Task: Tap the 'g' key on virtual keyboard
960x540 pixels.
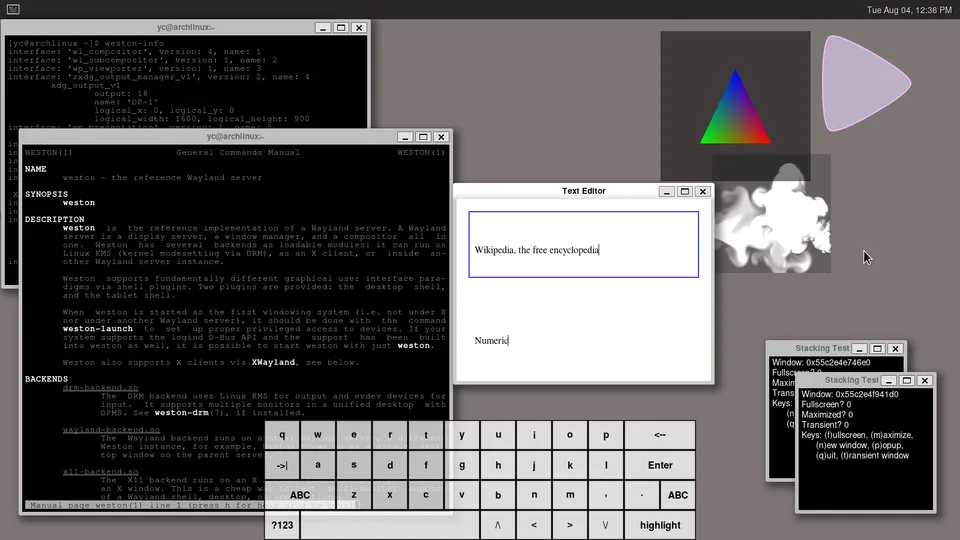Action: click(x=462, y=465)
